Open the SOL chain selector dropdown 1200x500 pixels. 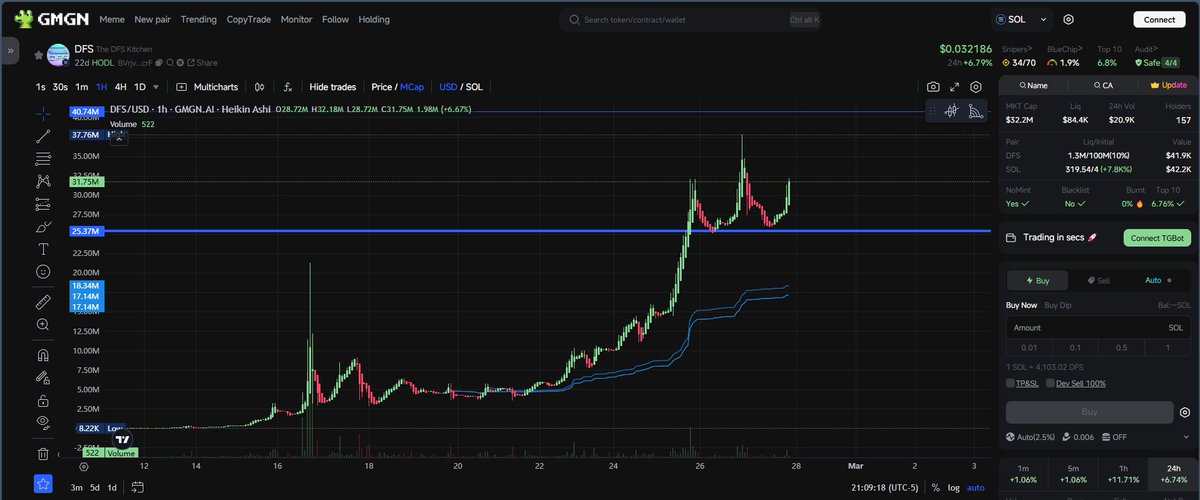pos(1022,19)
